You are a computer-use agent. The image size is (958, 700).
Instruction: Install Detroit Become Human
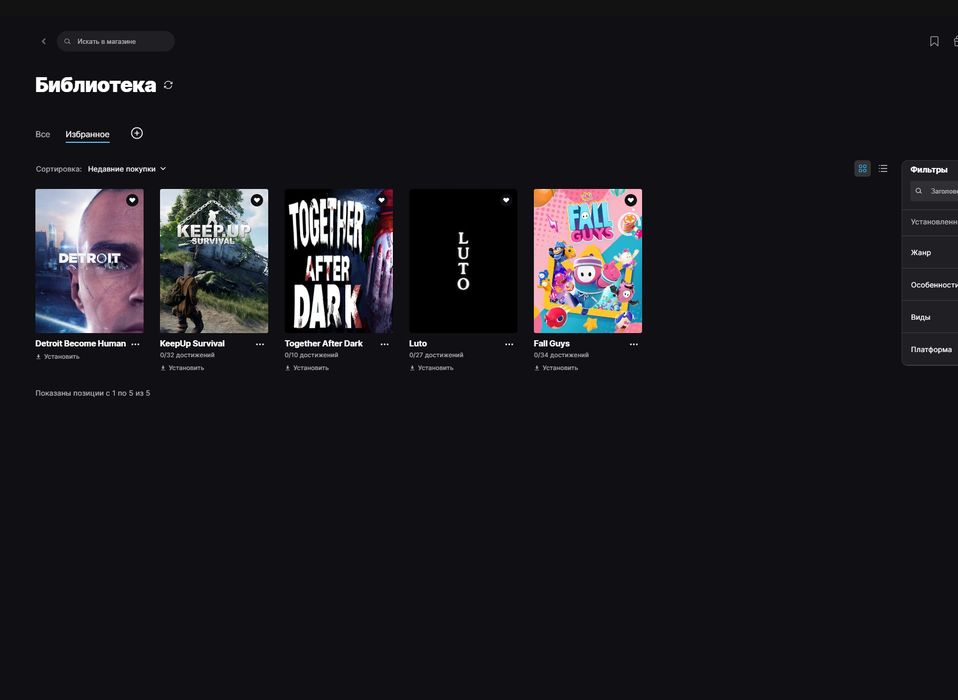[58, 357]
